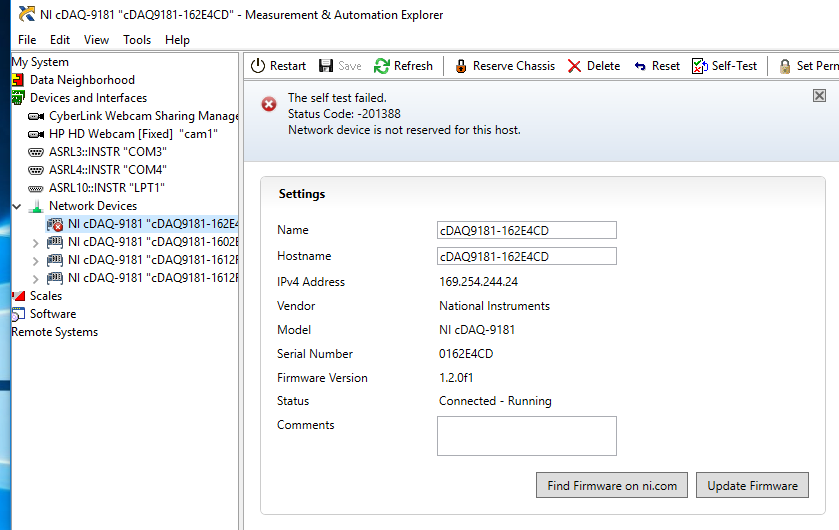The width and height of the screenshot is (839, 530).
Task: Click the Refresh toolbar label
Action: click(413, 66)
